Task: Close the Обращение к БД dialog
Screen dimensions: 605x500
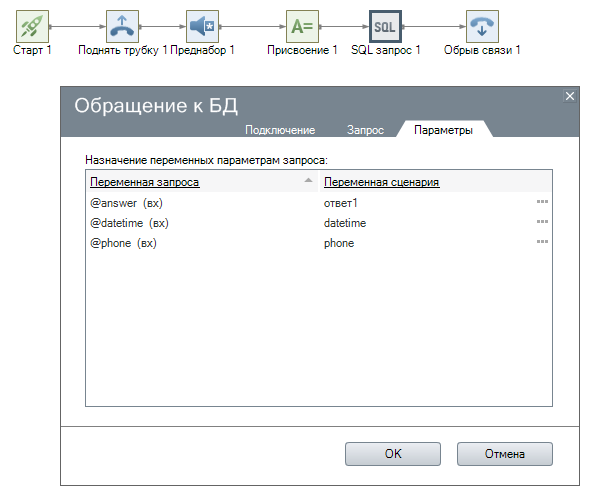Action: click(x=570, y=96)
